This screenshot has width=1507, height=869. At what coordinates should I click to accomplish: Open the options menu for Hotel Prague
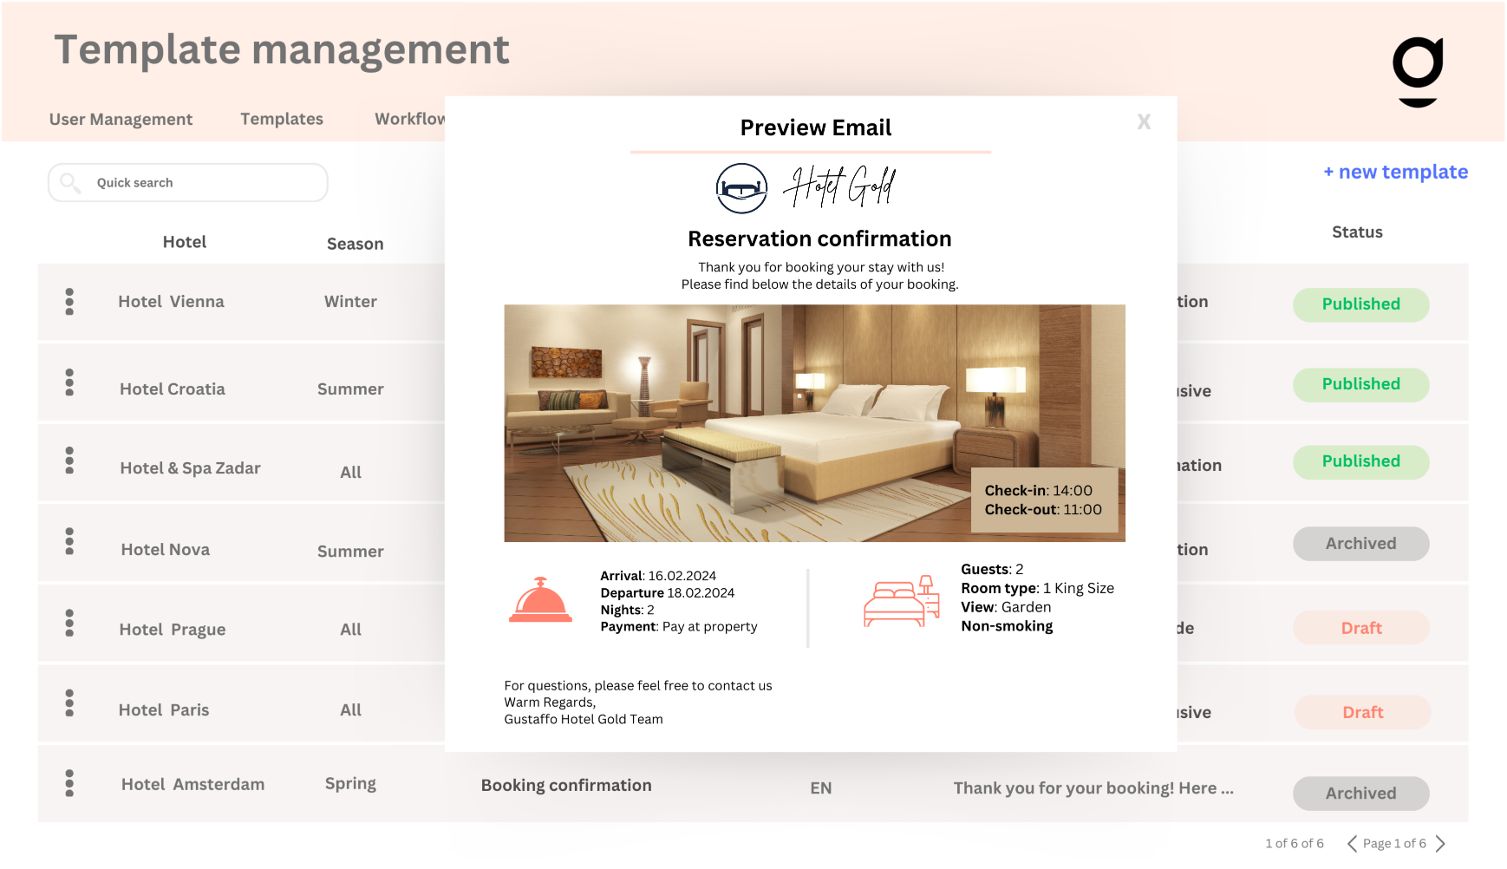tap(69, 623)
